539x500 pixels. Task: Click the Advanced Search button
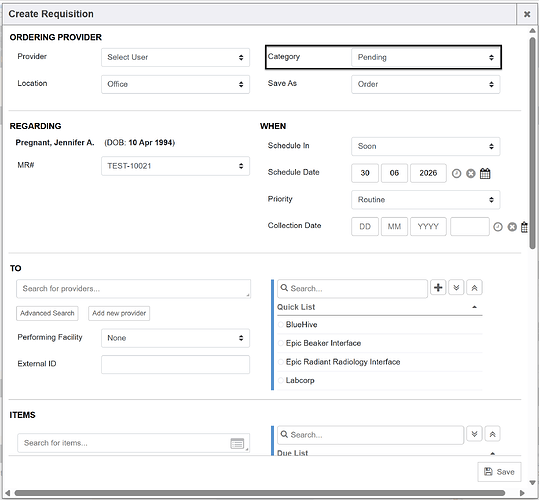pyautogui.click(x=47, y=313)
